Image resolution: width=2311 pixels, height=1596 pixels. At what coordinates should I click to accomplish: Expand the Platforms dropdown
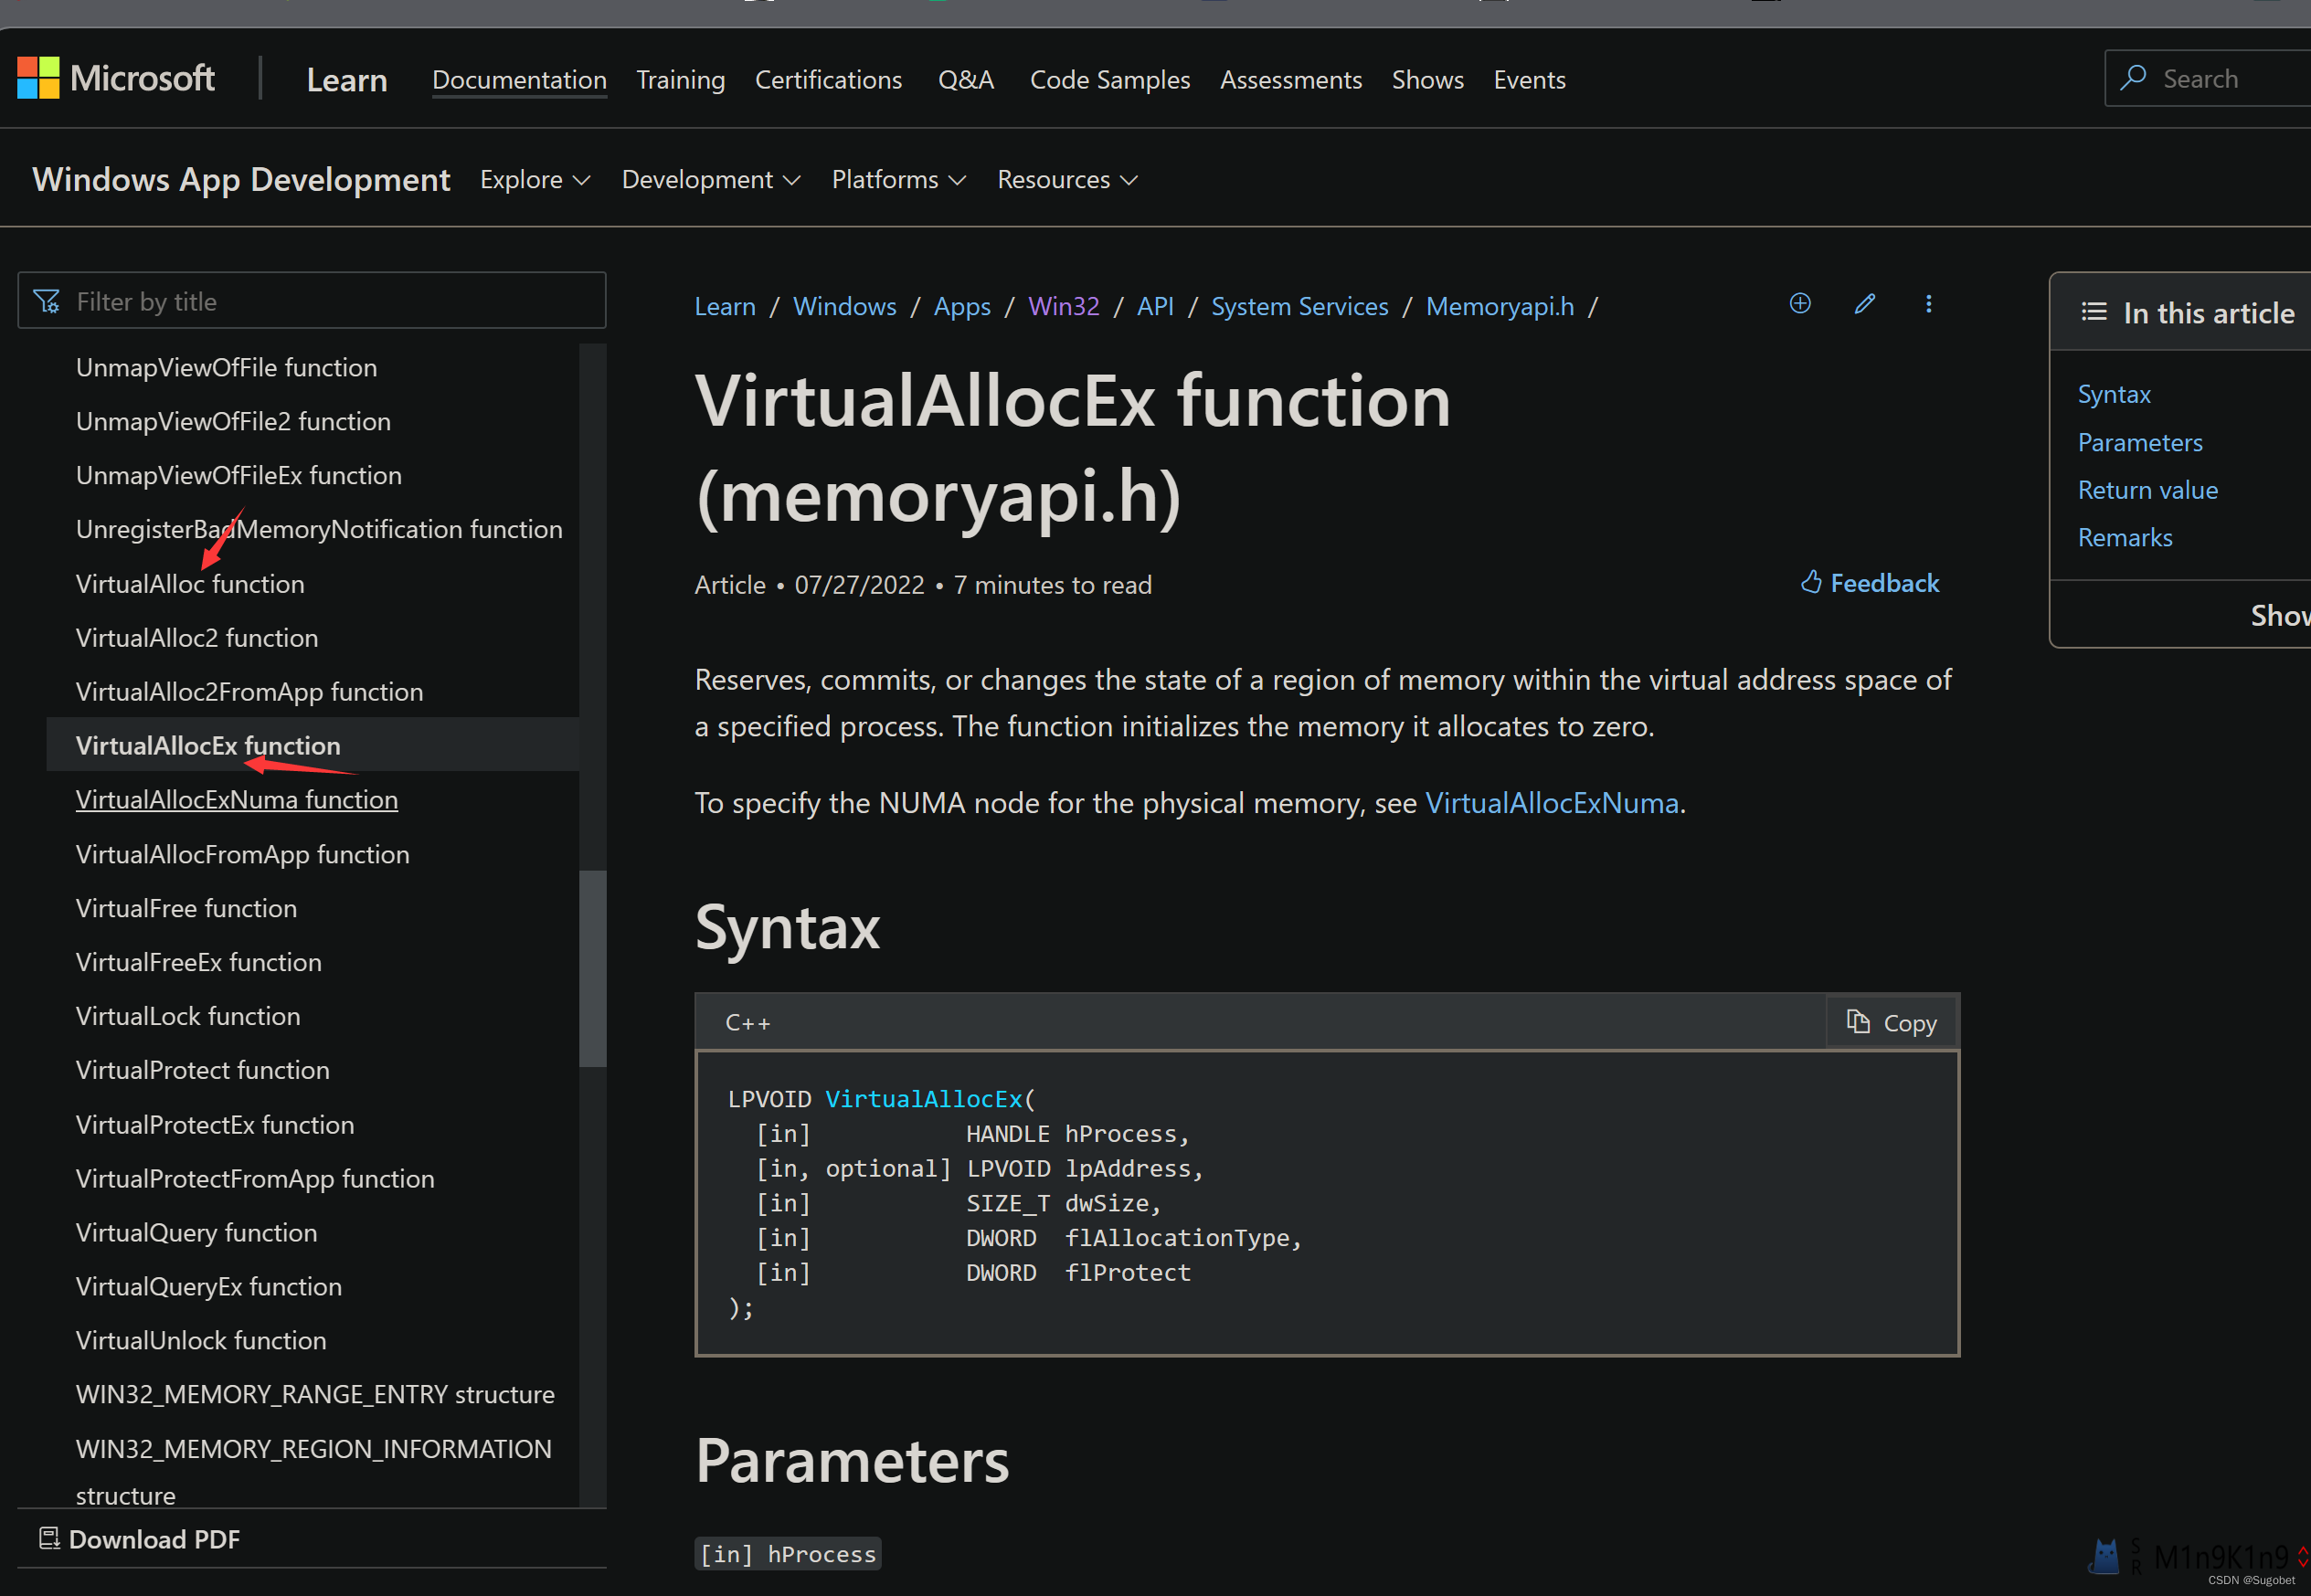tap(899, 180)
